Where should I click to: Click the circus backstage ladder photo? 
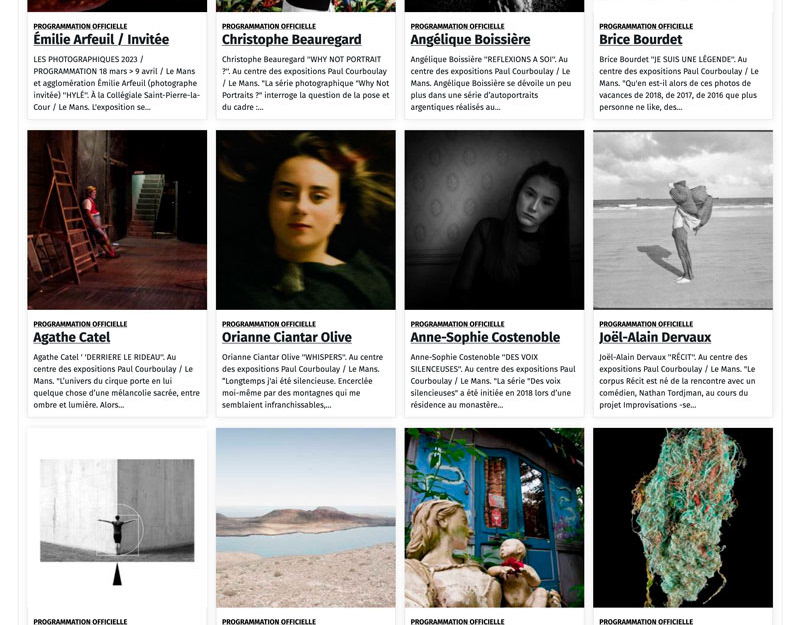(117, 220)
